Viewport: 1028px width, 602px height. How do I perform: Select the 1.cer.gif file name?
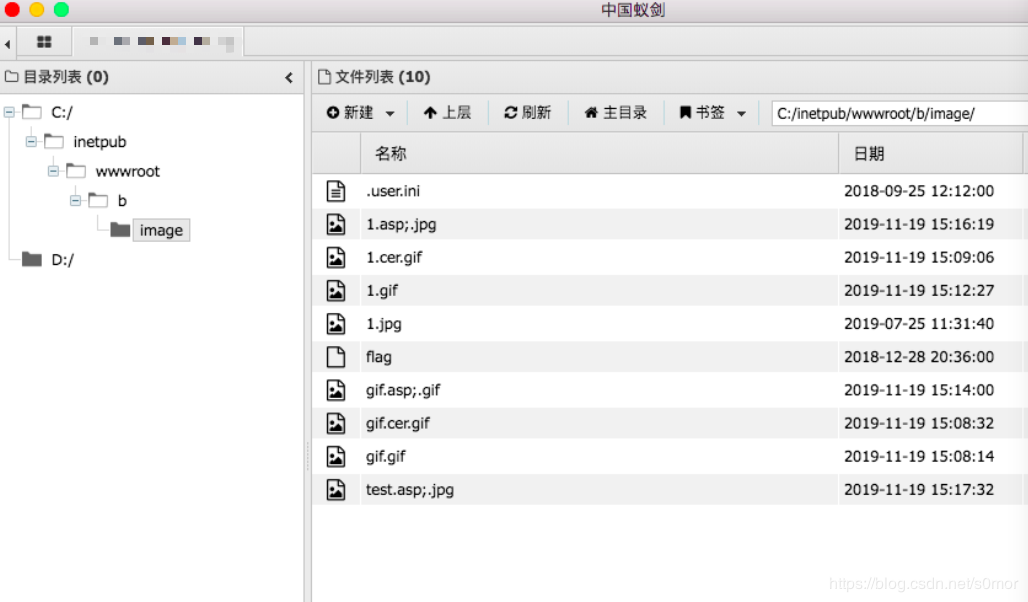394,257
